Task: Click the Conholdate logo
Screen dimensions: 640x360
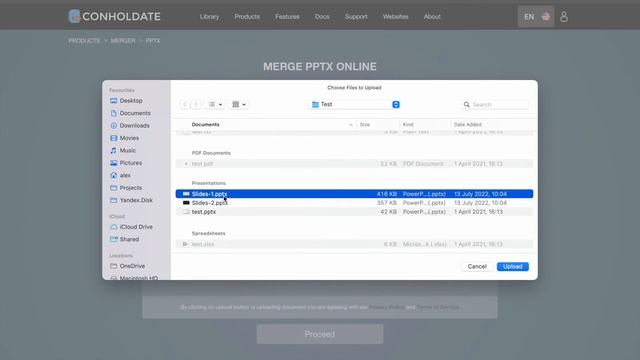Action: (114, 16)
